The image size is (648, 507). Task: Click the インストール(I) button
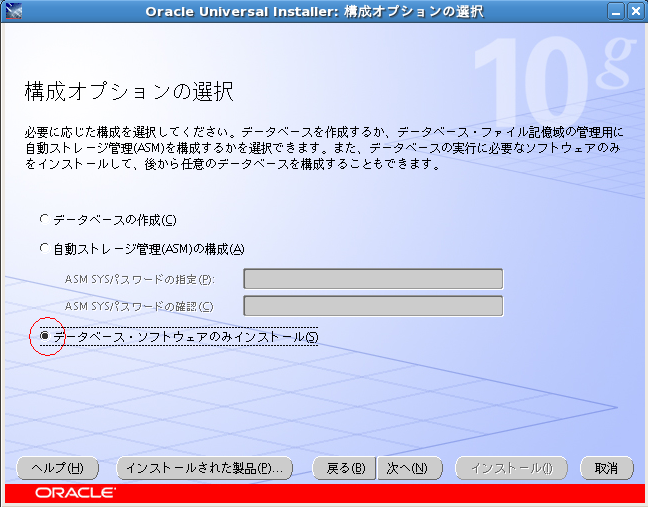511,468
